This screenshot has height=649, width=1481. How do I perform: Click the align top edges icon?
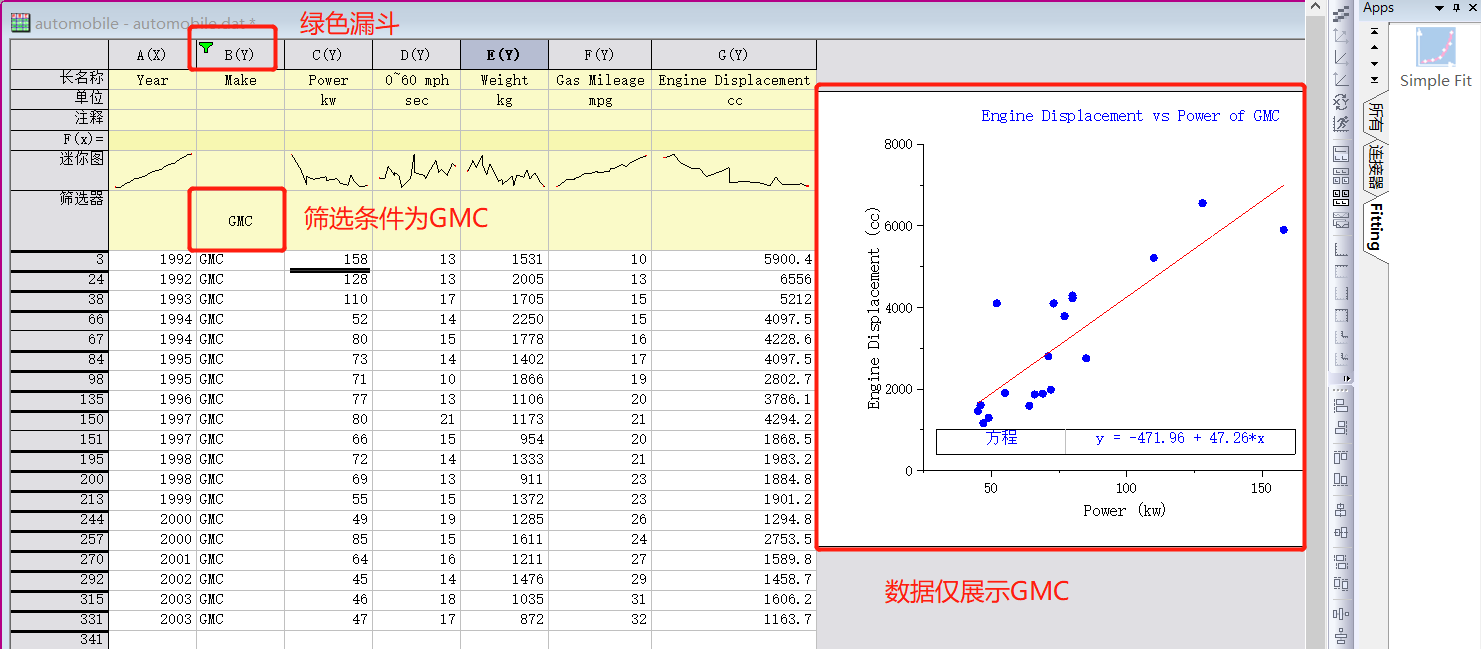pyautogui.click(x=1341, y=457)
